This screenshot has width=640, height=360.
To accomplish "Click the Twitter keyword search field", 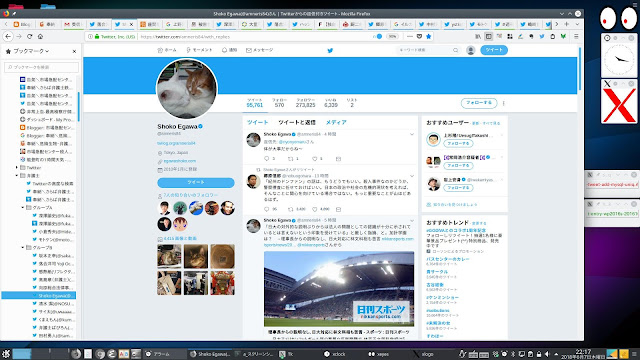I will pos(428,50).
